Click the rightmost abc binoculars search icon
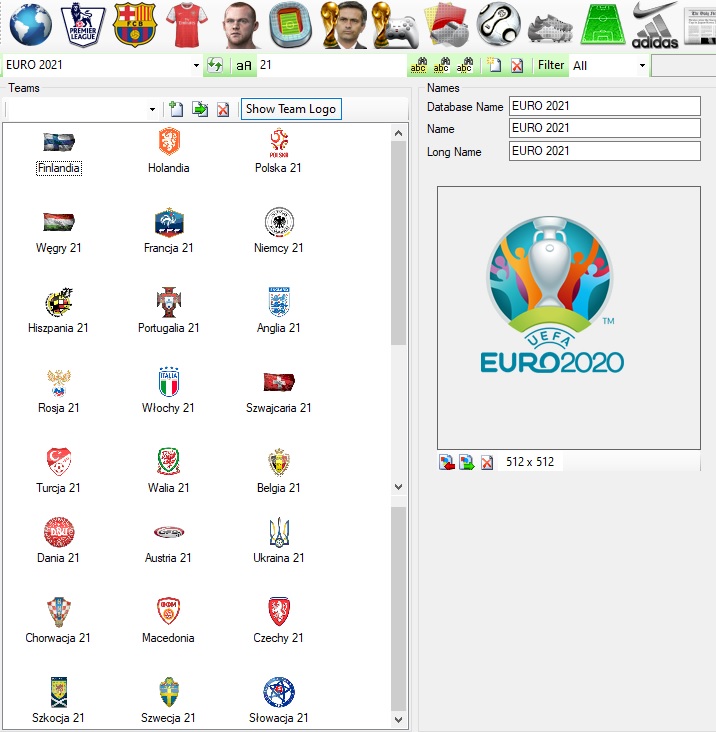The image size is (716, 732). [x=464, y=65]
